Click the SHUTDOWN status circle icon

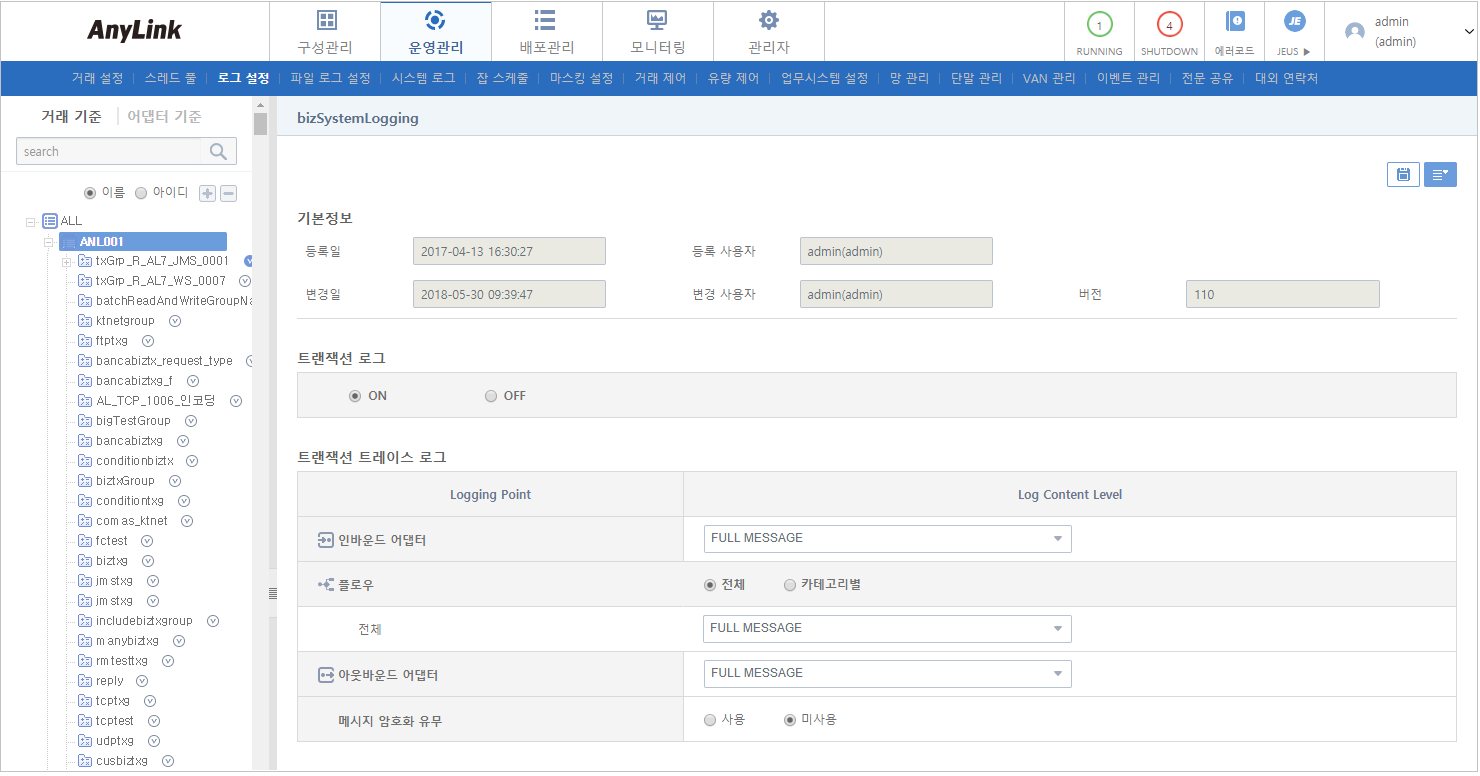click(1169, 25)
